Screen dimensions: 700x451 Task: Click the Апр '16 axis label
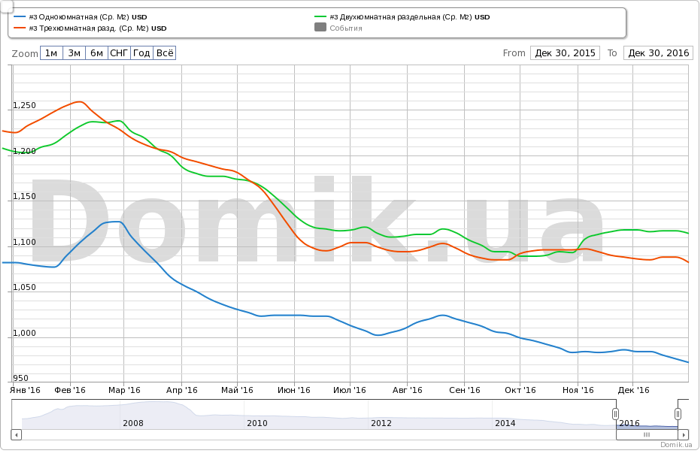click(181, 390)
